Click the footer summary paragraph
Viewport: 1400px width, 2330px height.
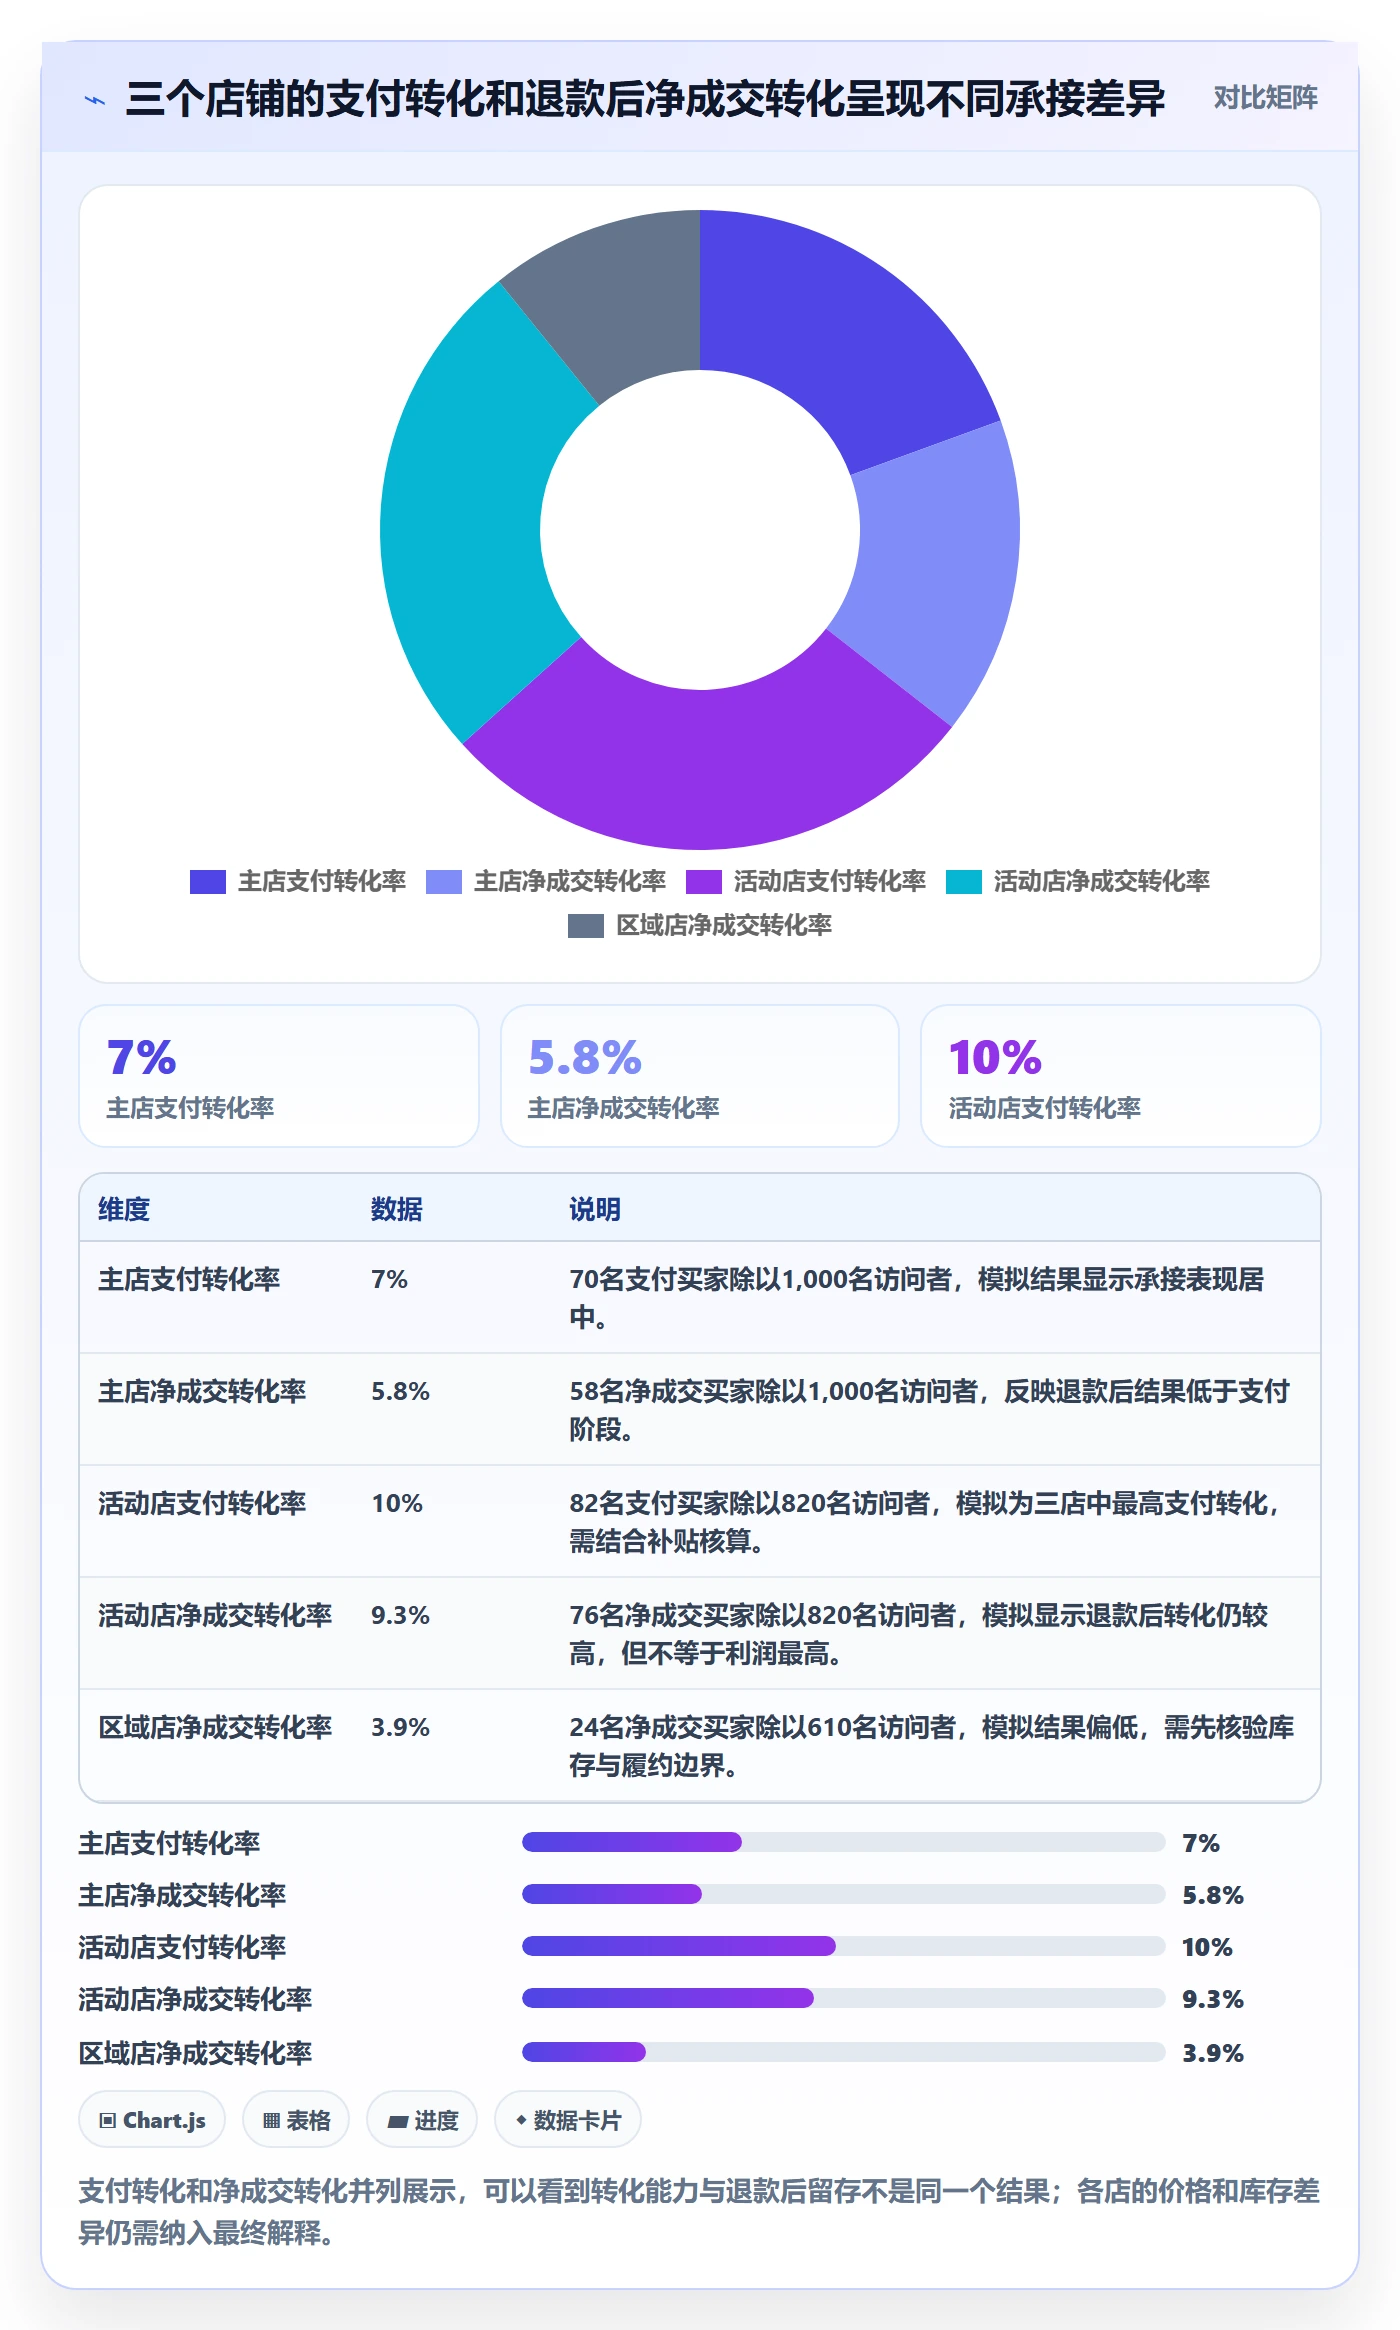click(700, 2212)
